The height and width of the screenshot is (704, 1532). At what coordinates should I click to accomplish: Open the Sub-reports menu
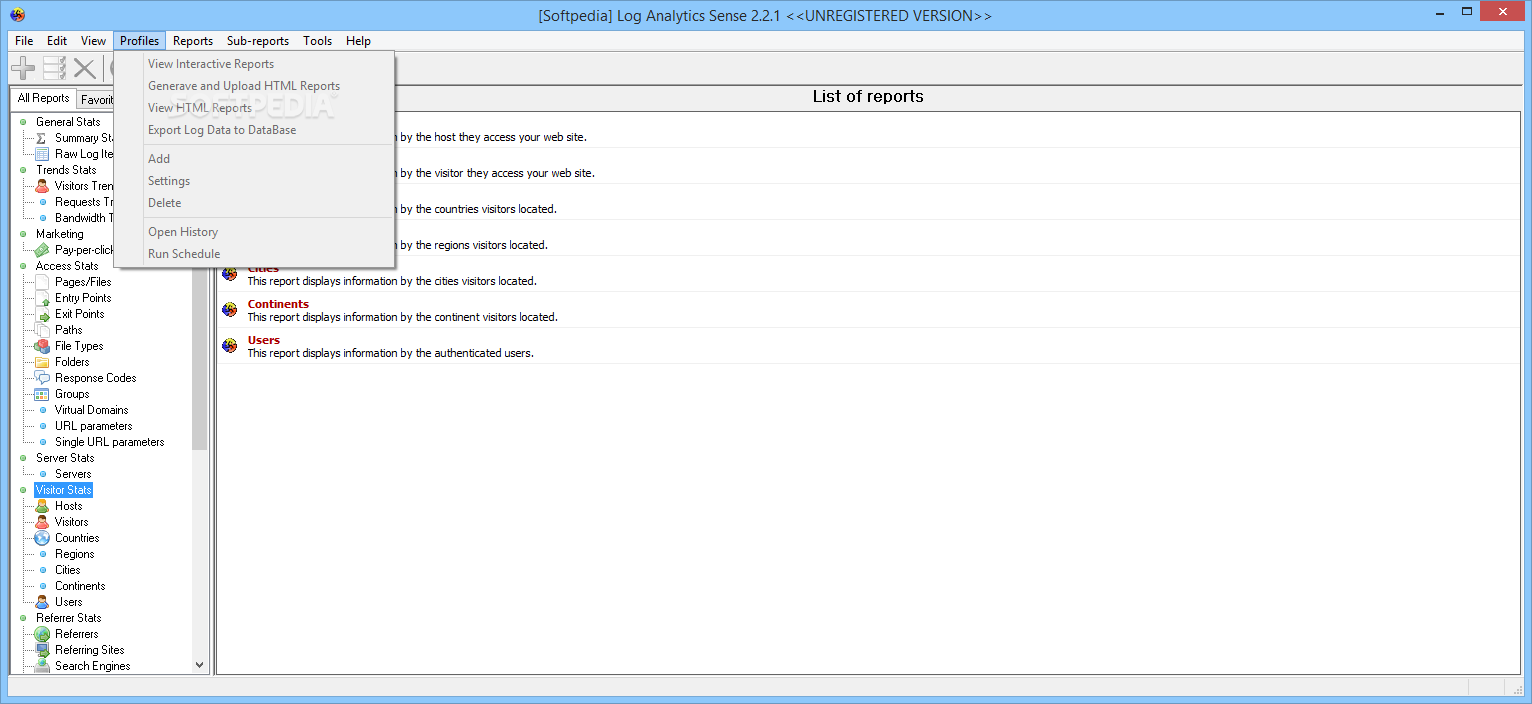pyautogui.click(x=258, y=41)
